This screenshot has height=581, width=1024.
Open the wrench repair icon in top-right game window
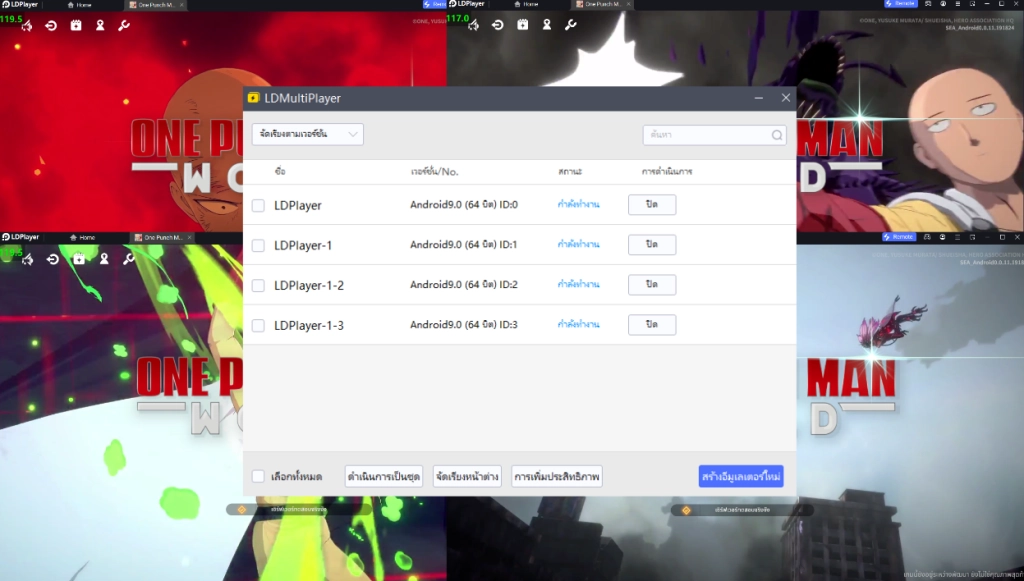[x=570, y=25]
